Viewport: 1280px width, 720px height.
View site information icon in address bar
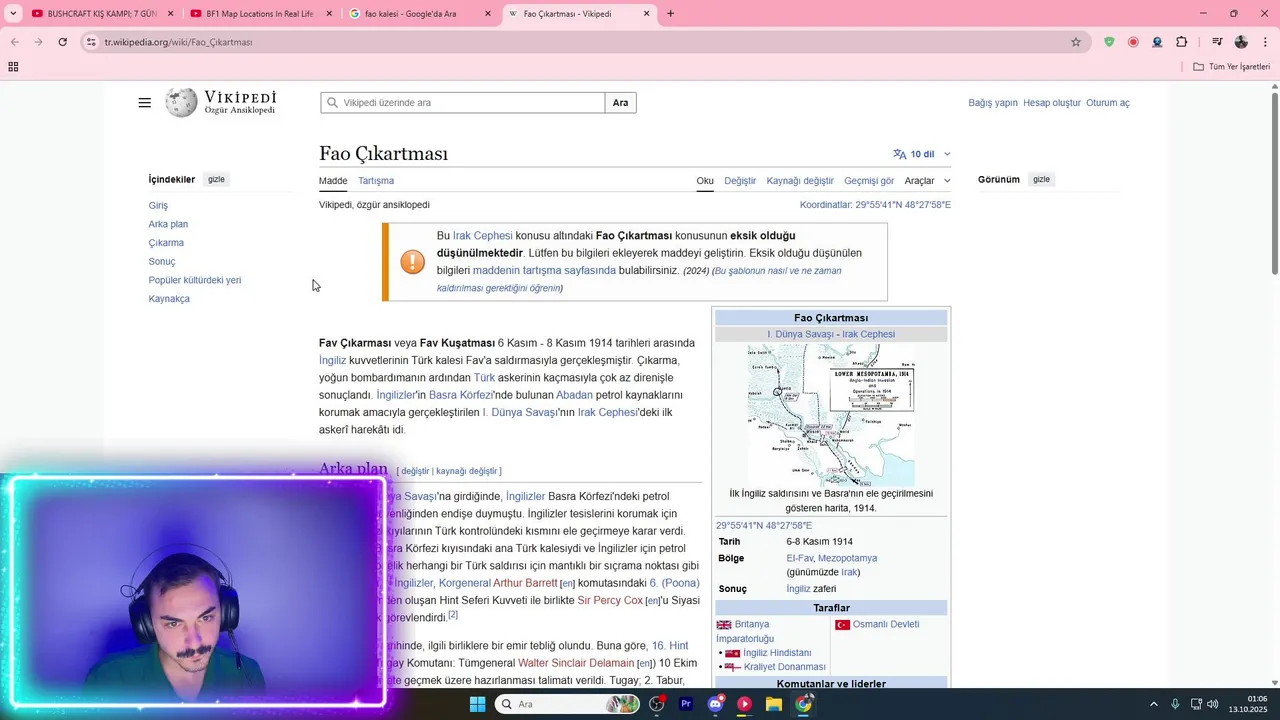(x=91, y=42)
